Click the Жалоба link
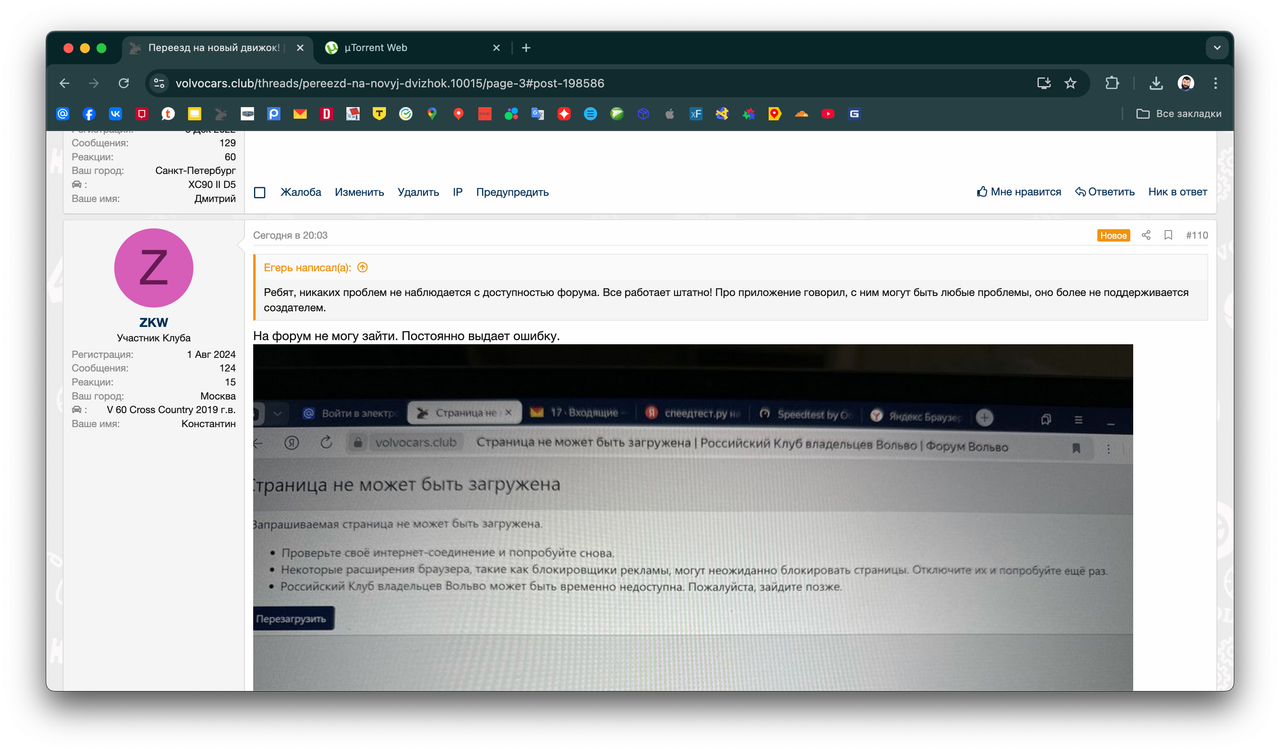Image resolution: width=1280 pixels, height=752 pixels. tap(301, 192)
